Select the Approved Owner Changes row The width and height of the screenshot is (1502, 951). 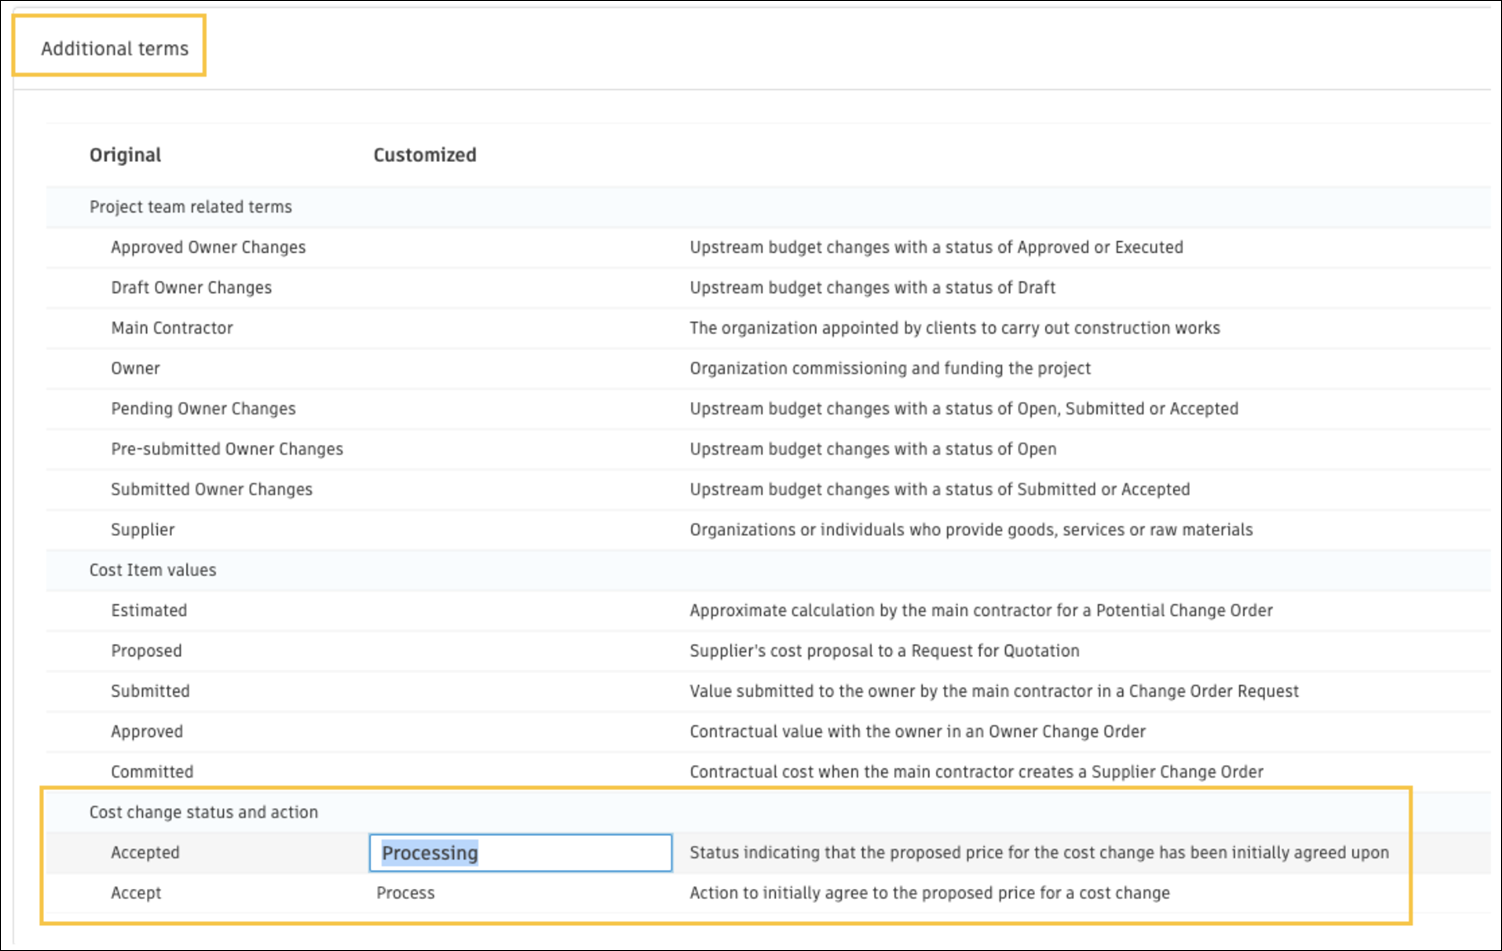(x=208, y=247)
